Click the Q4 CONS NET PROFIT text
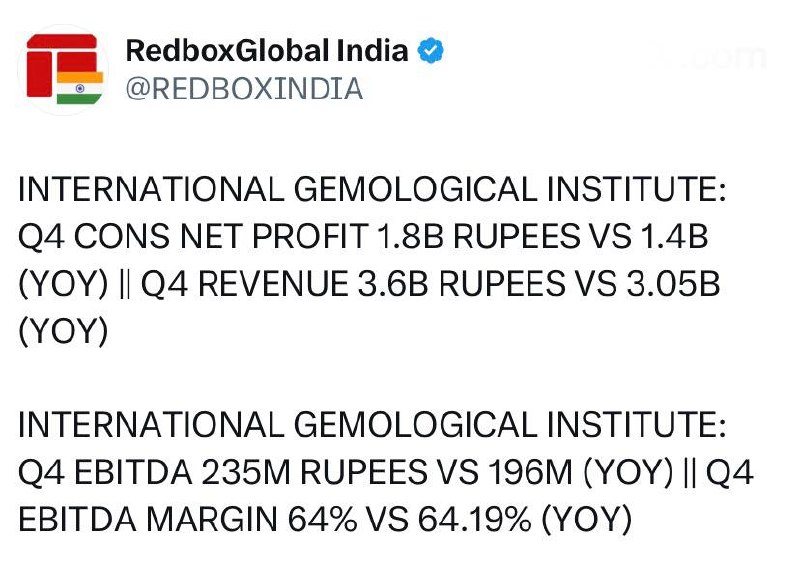Screen dimensions: 800x565 (193, 236)
